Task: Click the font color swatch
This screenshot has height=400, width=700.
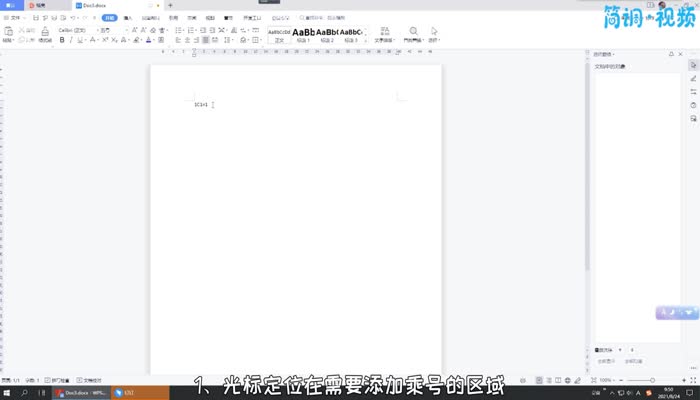Action: 148,41
